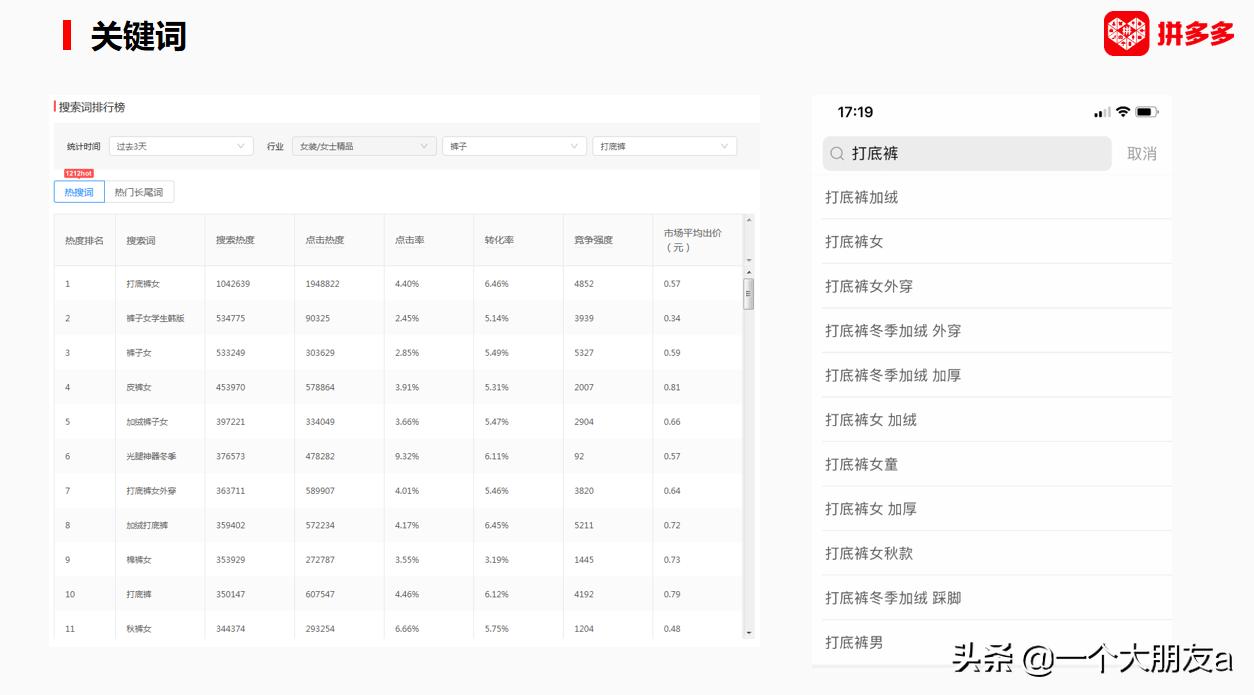
Task: Click search term 裤子女 in rank 3 row
Action: [x=140, y=353]
